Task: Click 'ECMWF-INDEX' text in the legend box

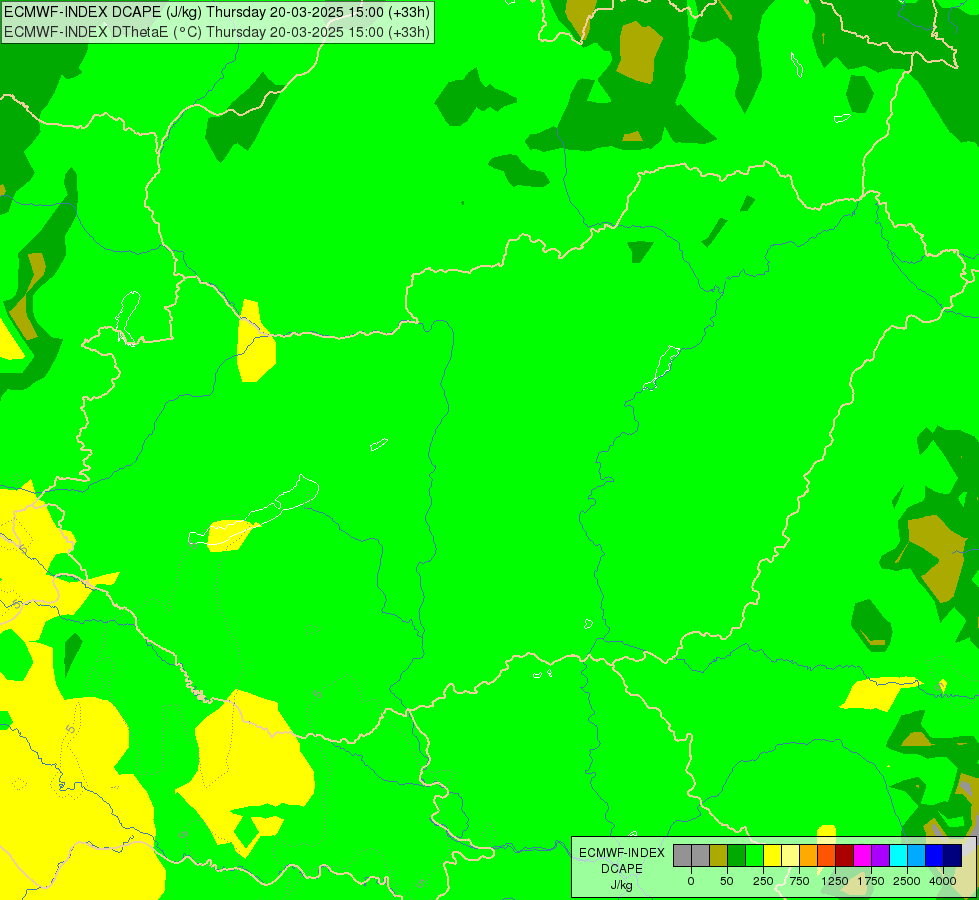Action: click(x=622, y=853)
